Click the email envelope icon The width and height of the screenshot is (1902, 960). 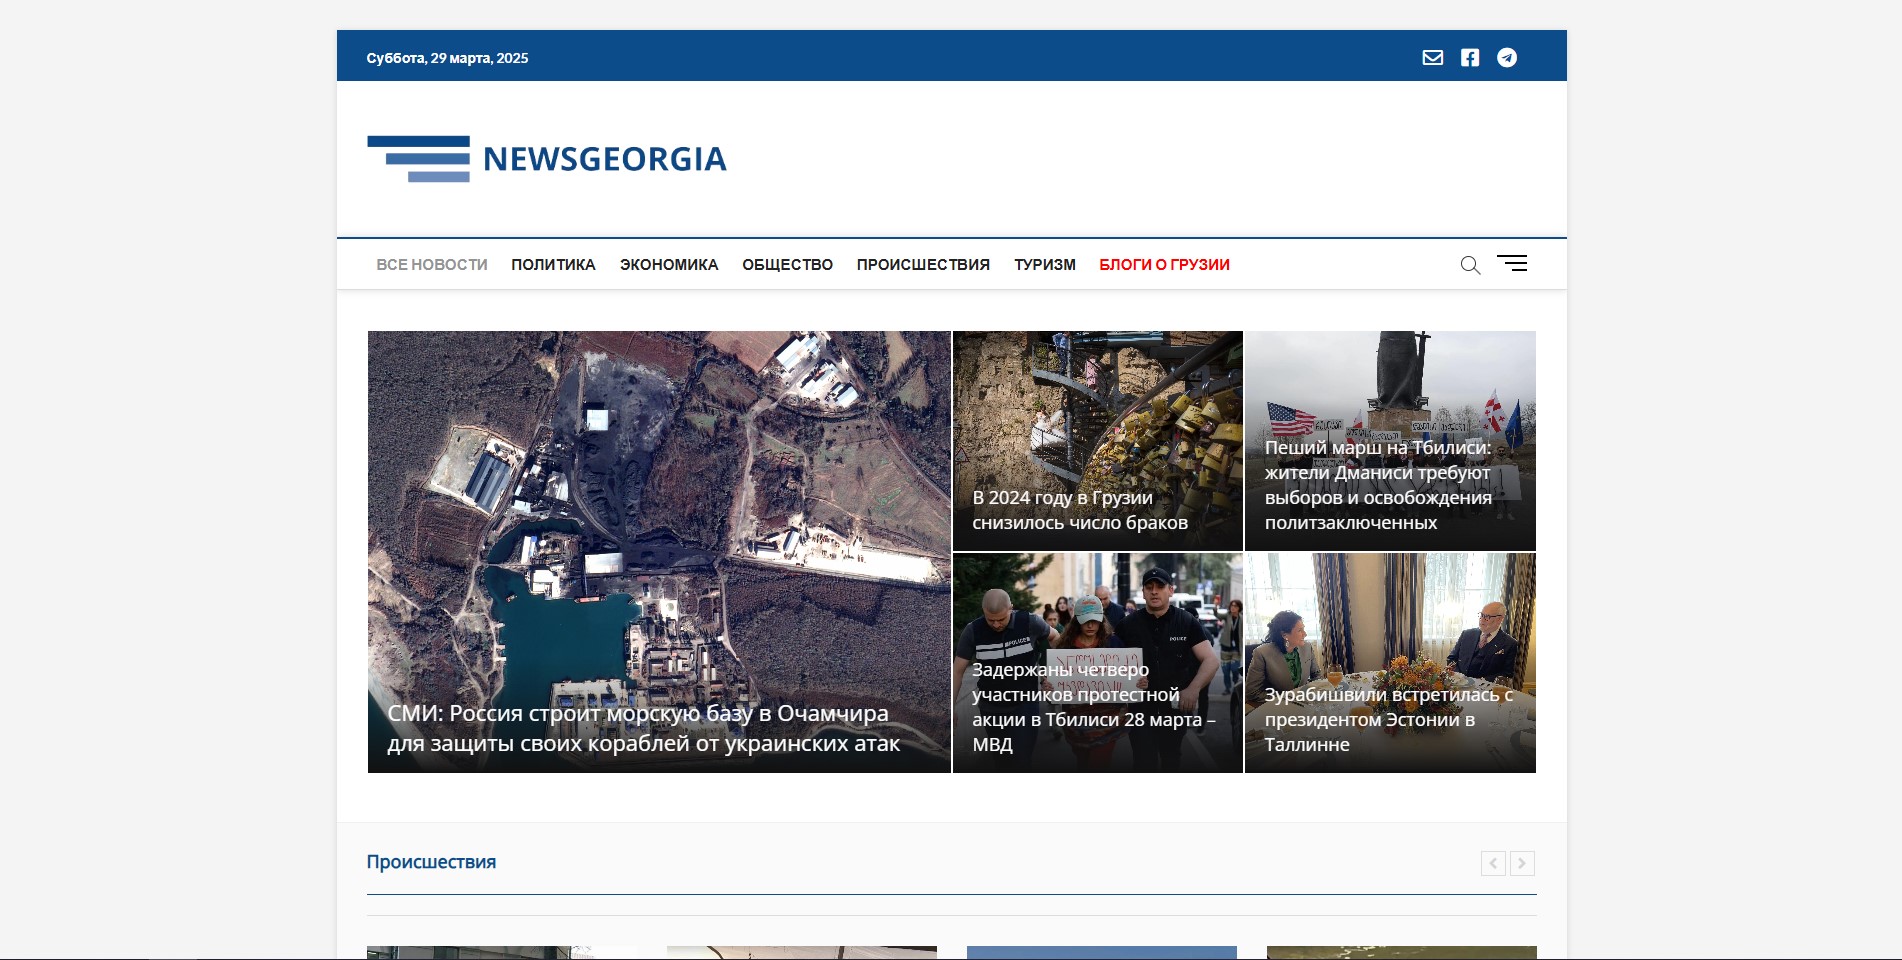(x=1432, y=58)
